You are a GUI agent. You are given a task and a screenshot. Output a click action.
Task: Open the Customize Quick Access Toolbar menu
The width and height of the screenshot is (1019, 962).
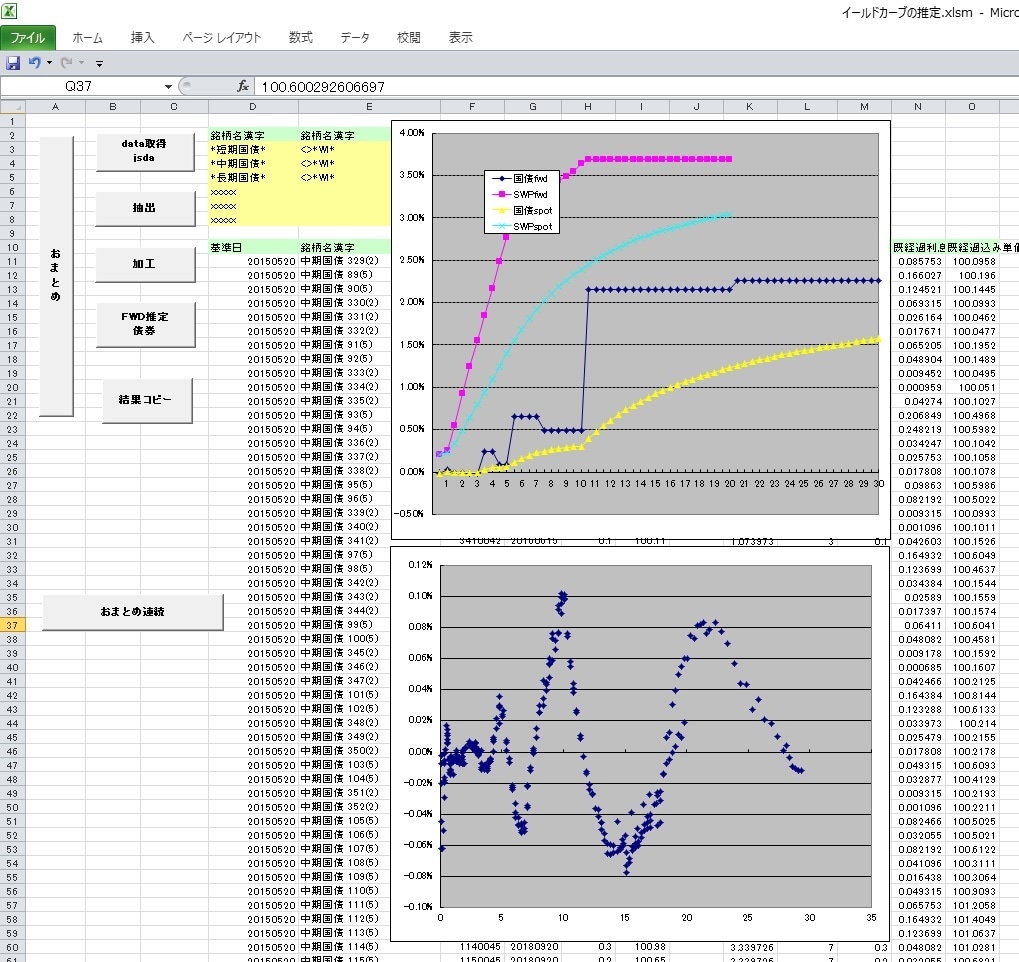pos(99,64)
